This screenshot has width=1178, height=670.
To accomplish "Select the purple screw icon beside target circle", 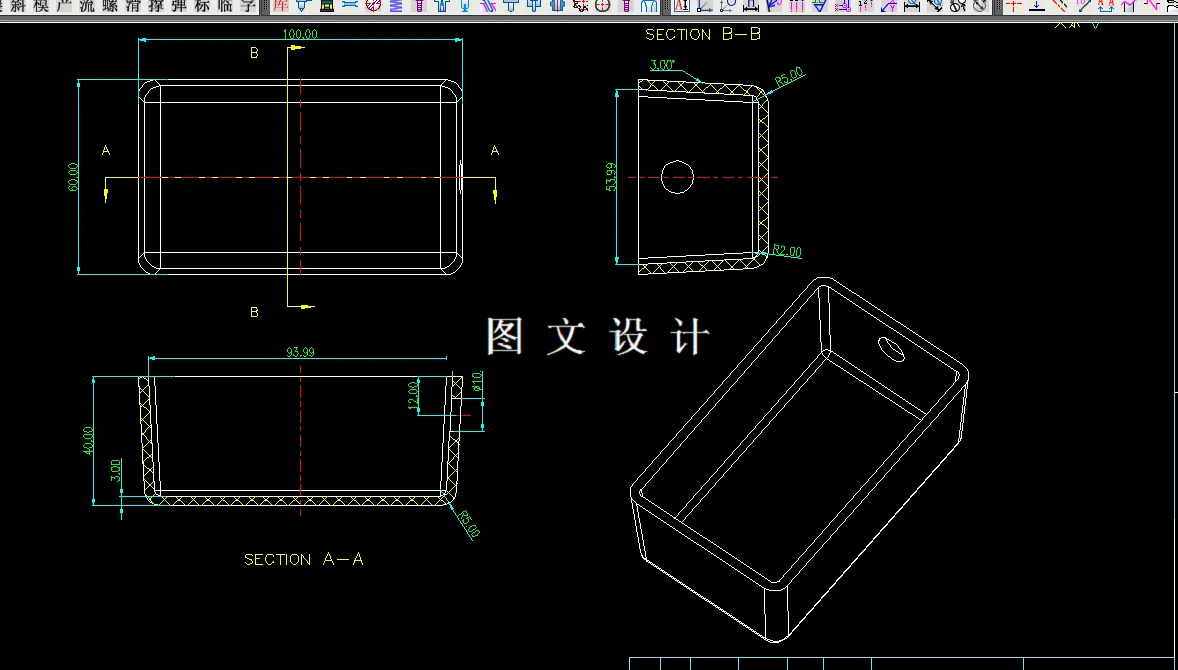I will [626, 5].
